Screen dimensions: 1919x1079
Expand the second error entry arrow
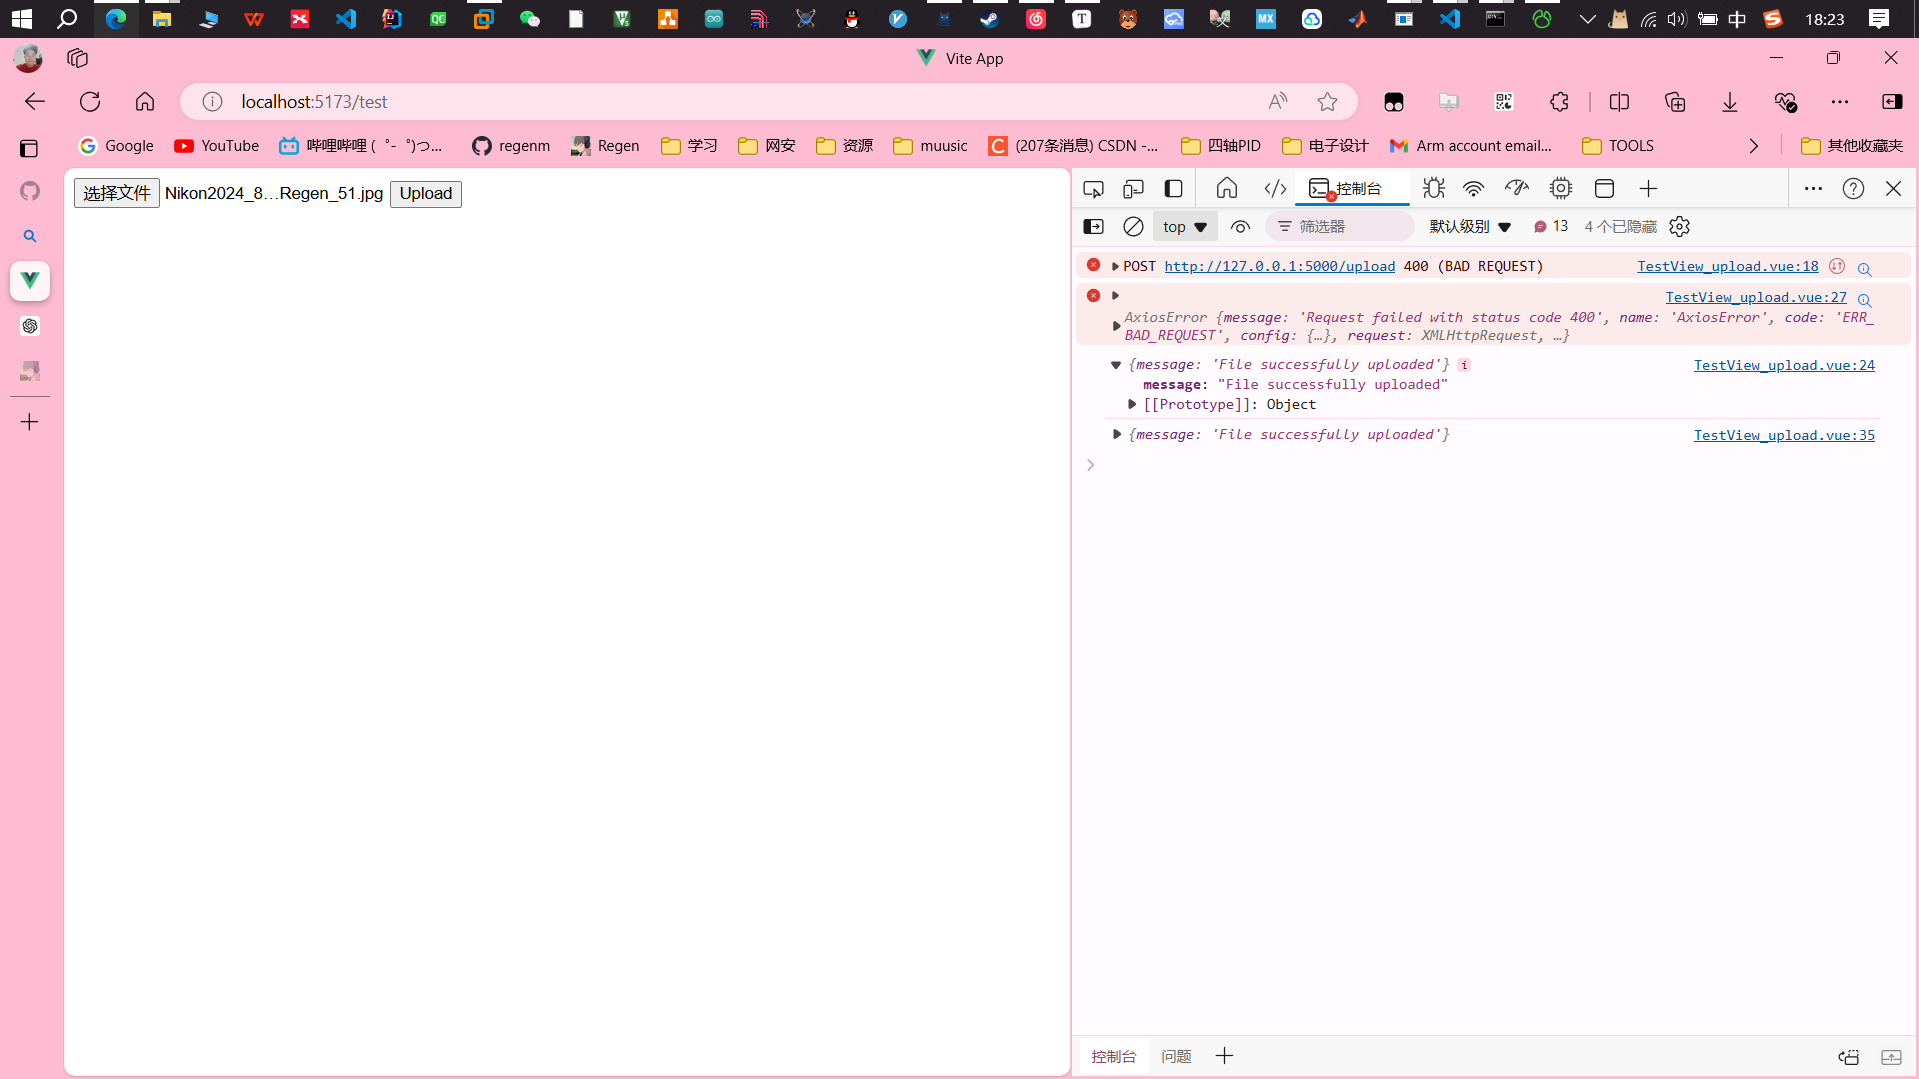tap(1115, 295)
